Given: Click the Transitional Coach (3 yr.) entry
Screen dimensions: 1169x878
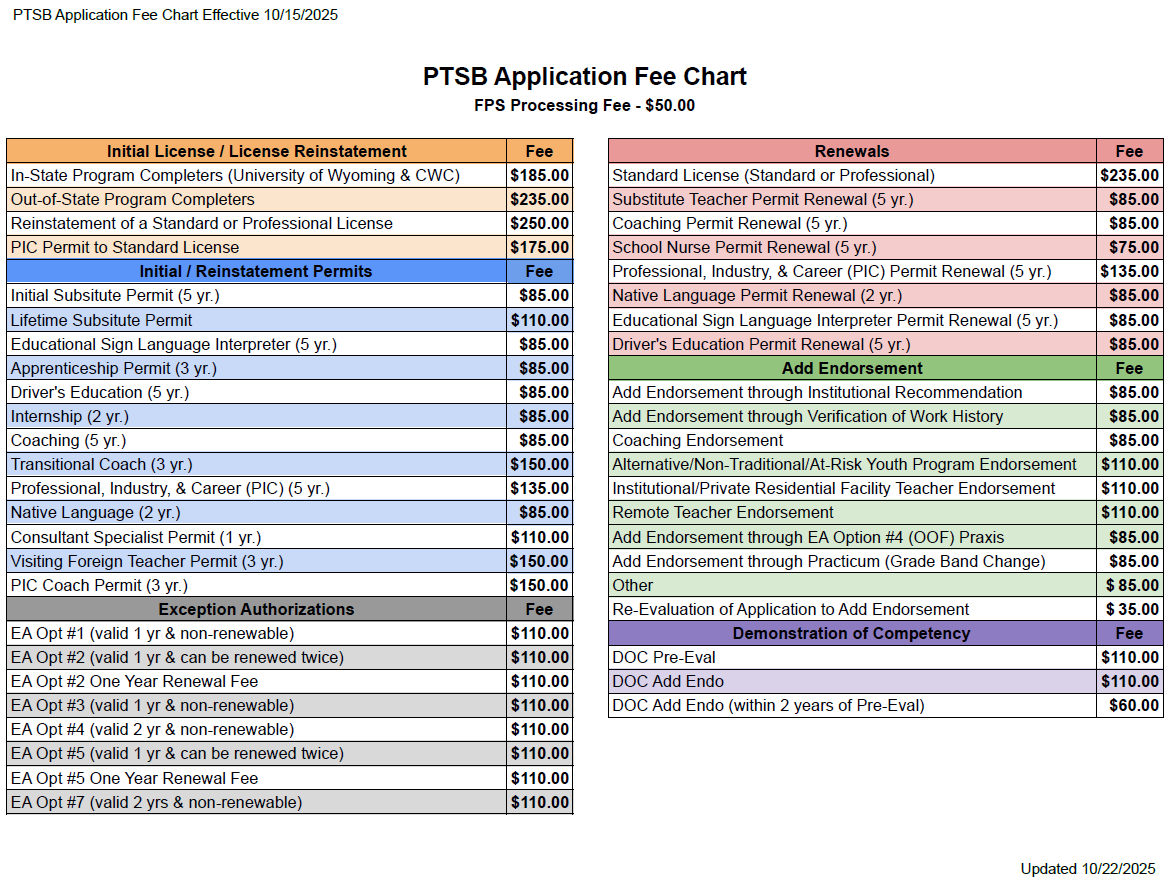Looking at the screenshot, I should (102, 464).
